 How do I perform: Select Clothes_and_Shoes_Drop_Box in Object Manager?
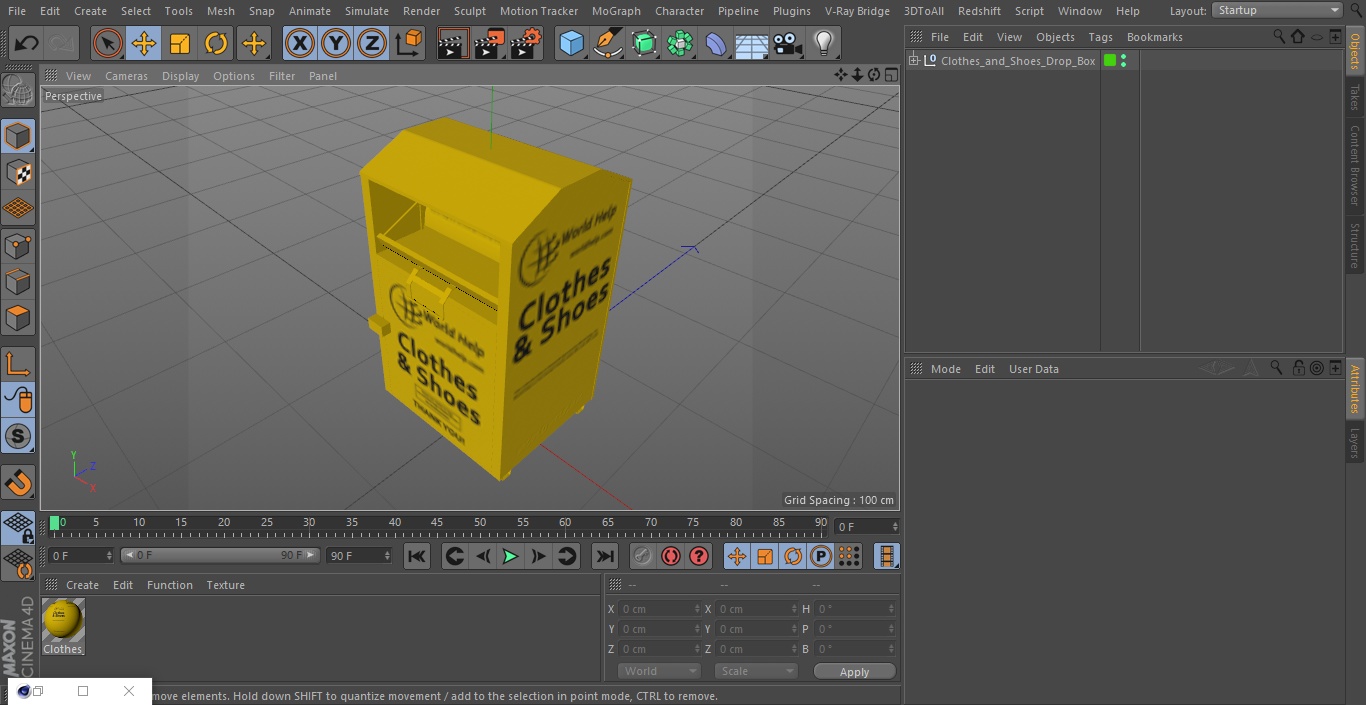[x=1018, y=61]
